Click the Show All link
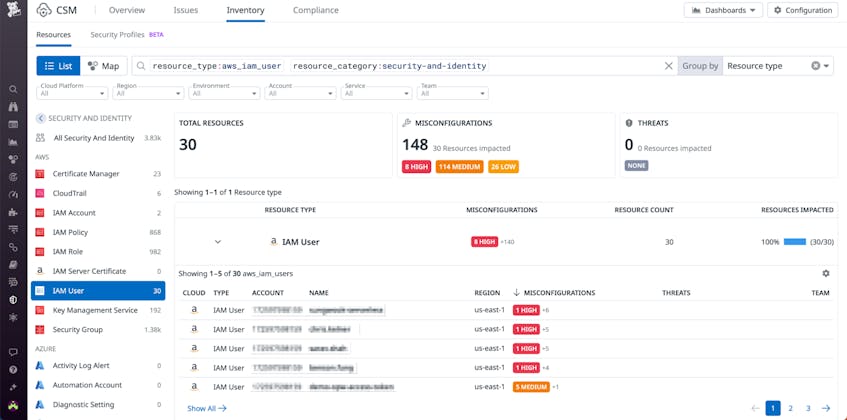Viewport: 847px width, 420px height. (207, 409)
